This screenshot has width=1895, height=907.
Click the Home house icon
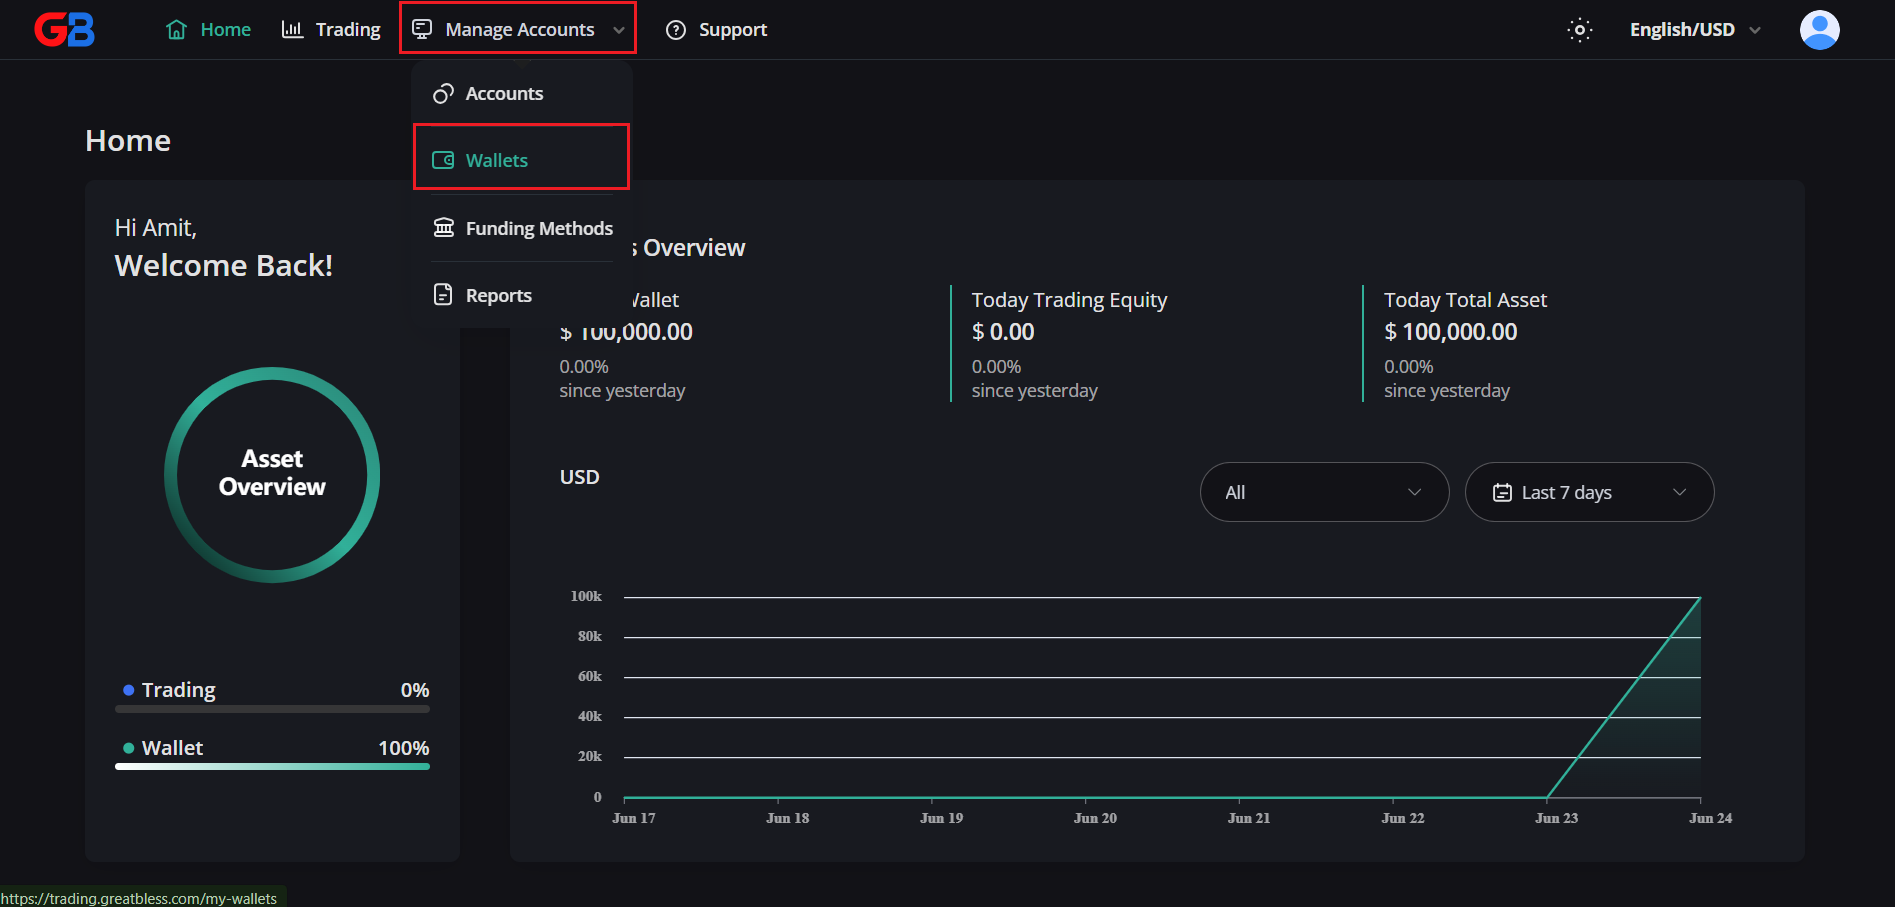(177, 30)
